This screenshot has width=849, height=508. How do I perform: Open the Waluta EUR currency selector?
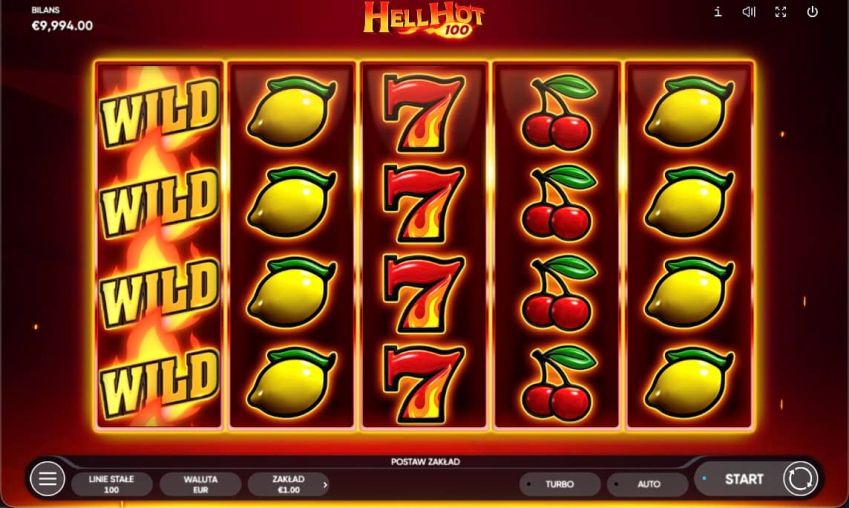click(x=200, y=484)
